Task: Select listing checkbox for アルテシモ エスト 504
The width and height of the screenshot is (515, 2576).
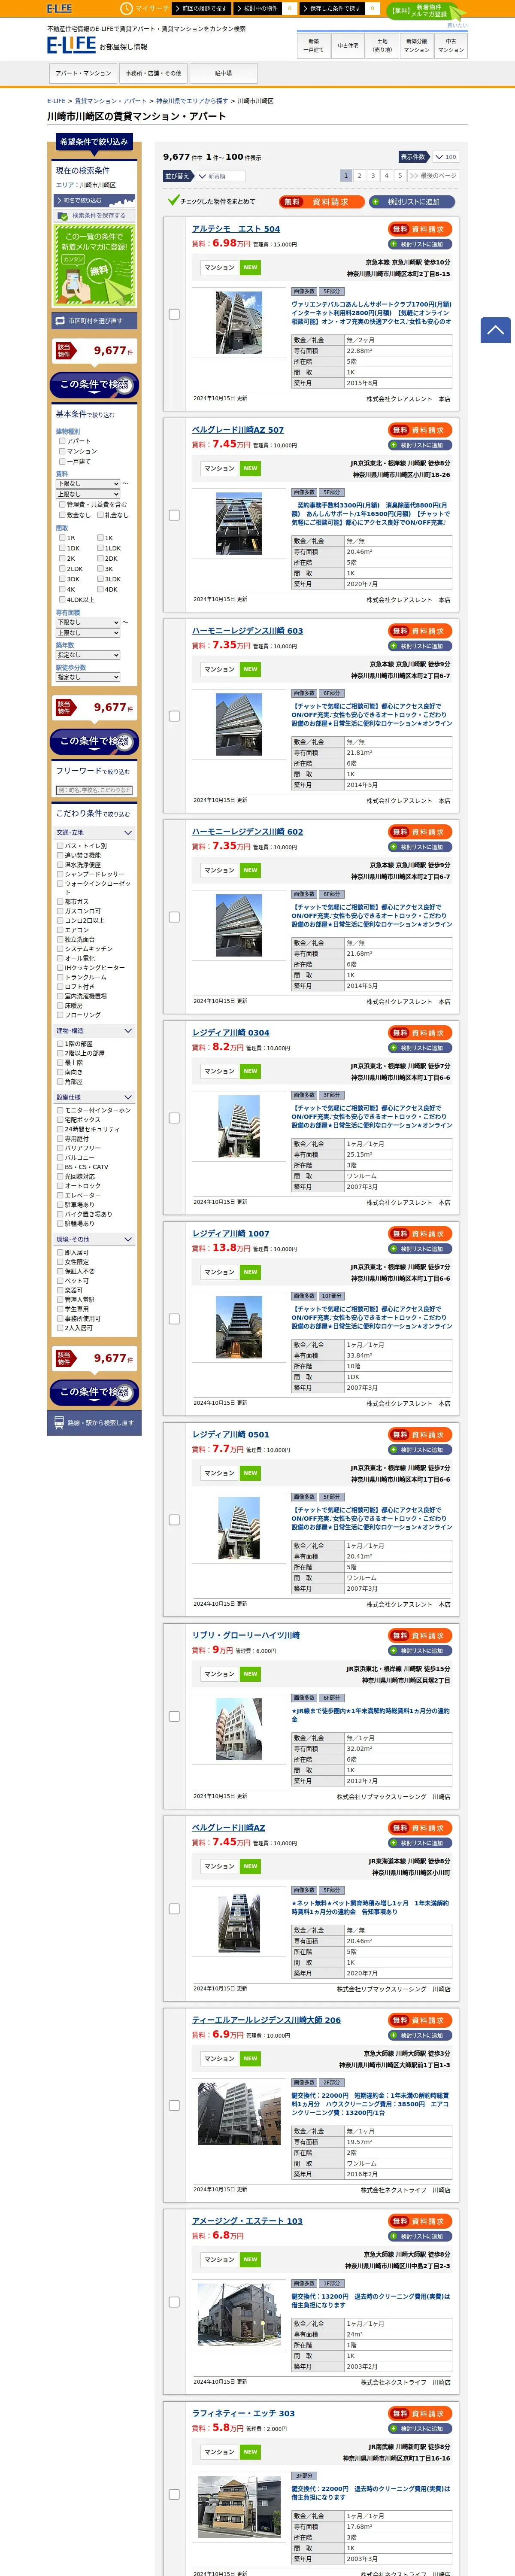Action: pyautogui.click(x=174, y=314)
